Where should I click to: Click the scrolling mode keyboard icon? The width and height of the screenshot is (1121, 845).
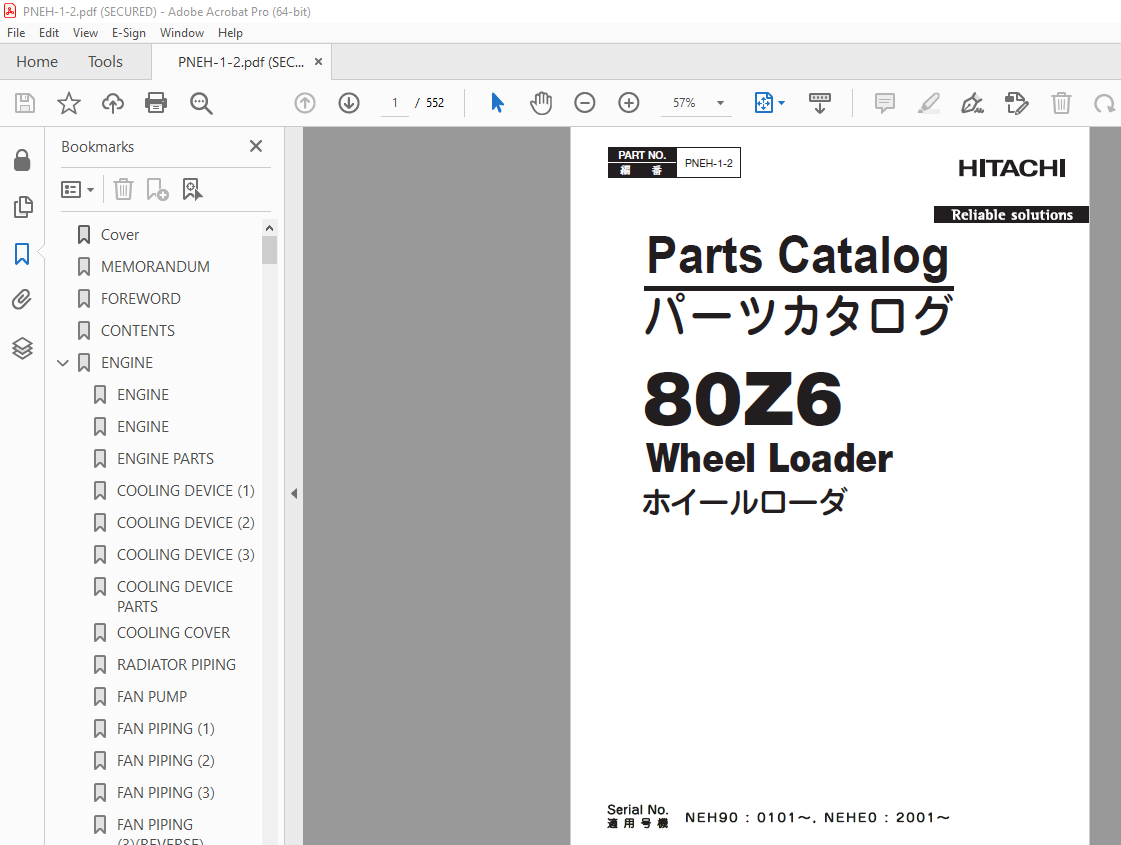(819, 103)
